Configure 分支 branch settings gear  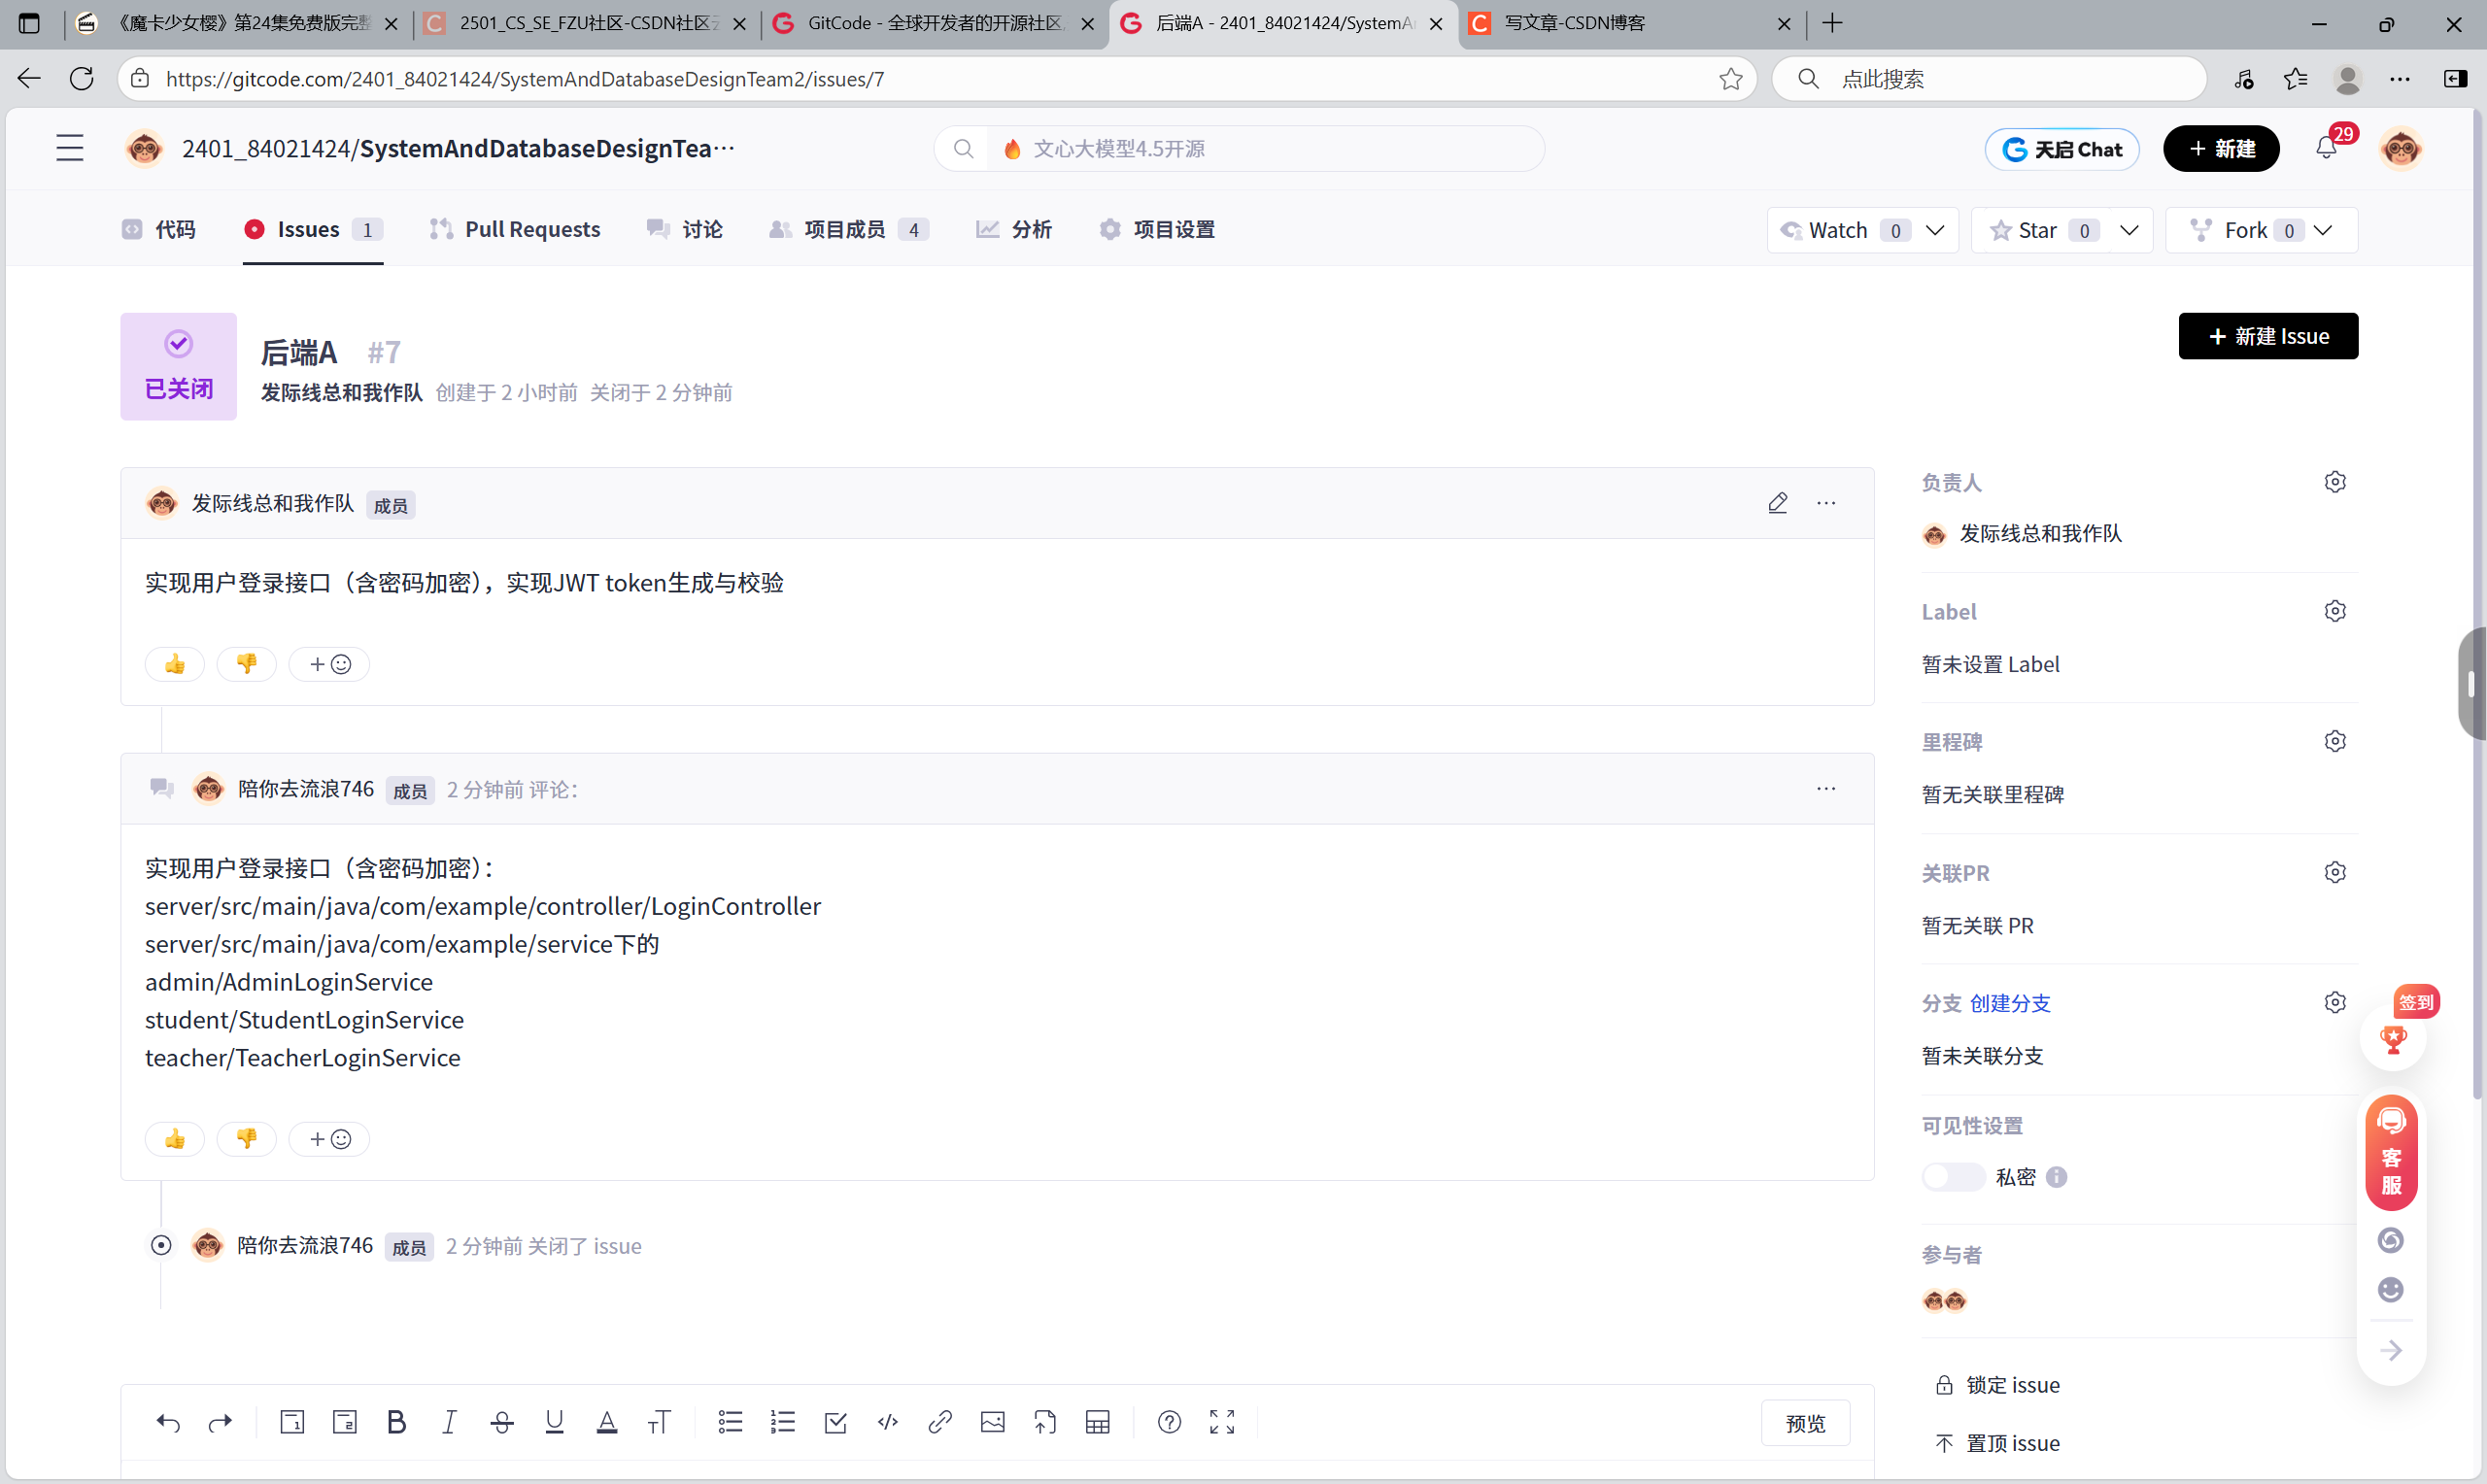point(2334,1002)
